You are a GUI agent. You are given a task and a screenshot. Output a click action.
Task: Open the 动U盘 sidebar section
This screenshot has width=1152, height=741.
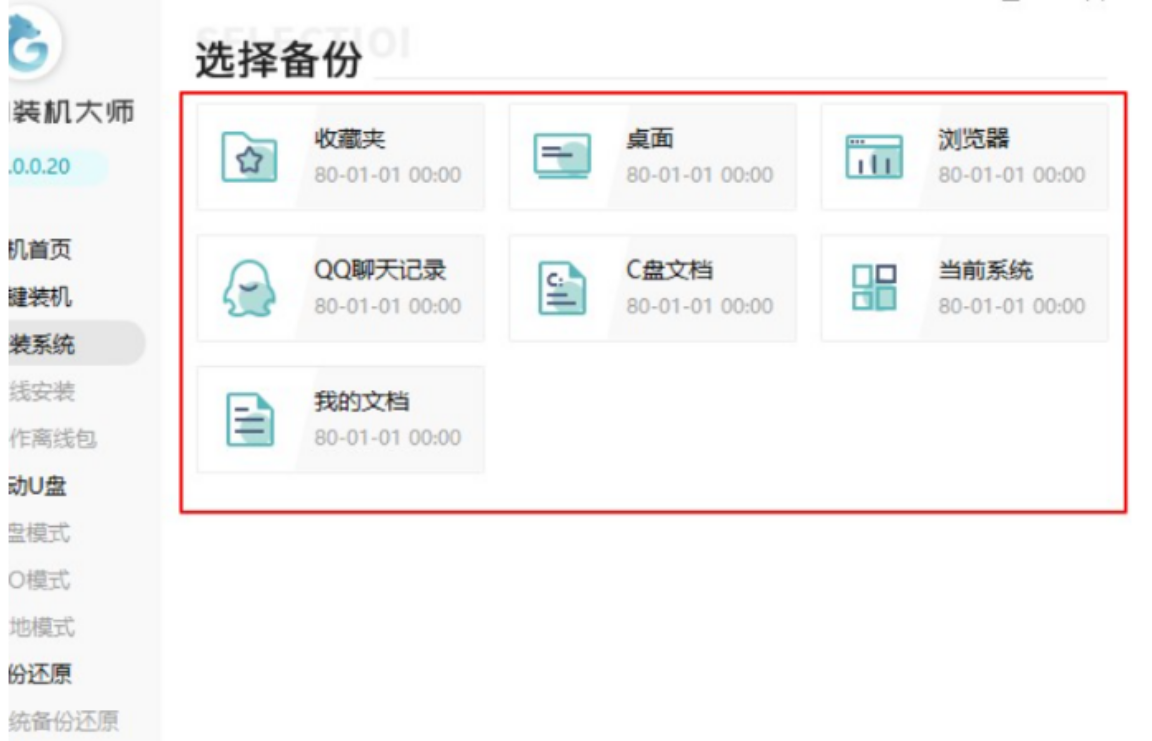point(37,485)
